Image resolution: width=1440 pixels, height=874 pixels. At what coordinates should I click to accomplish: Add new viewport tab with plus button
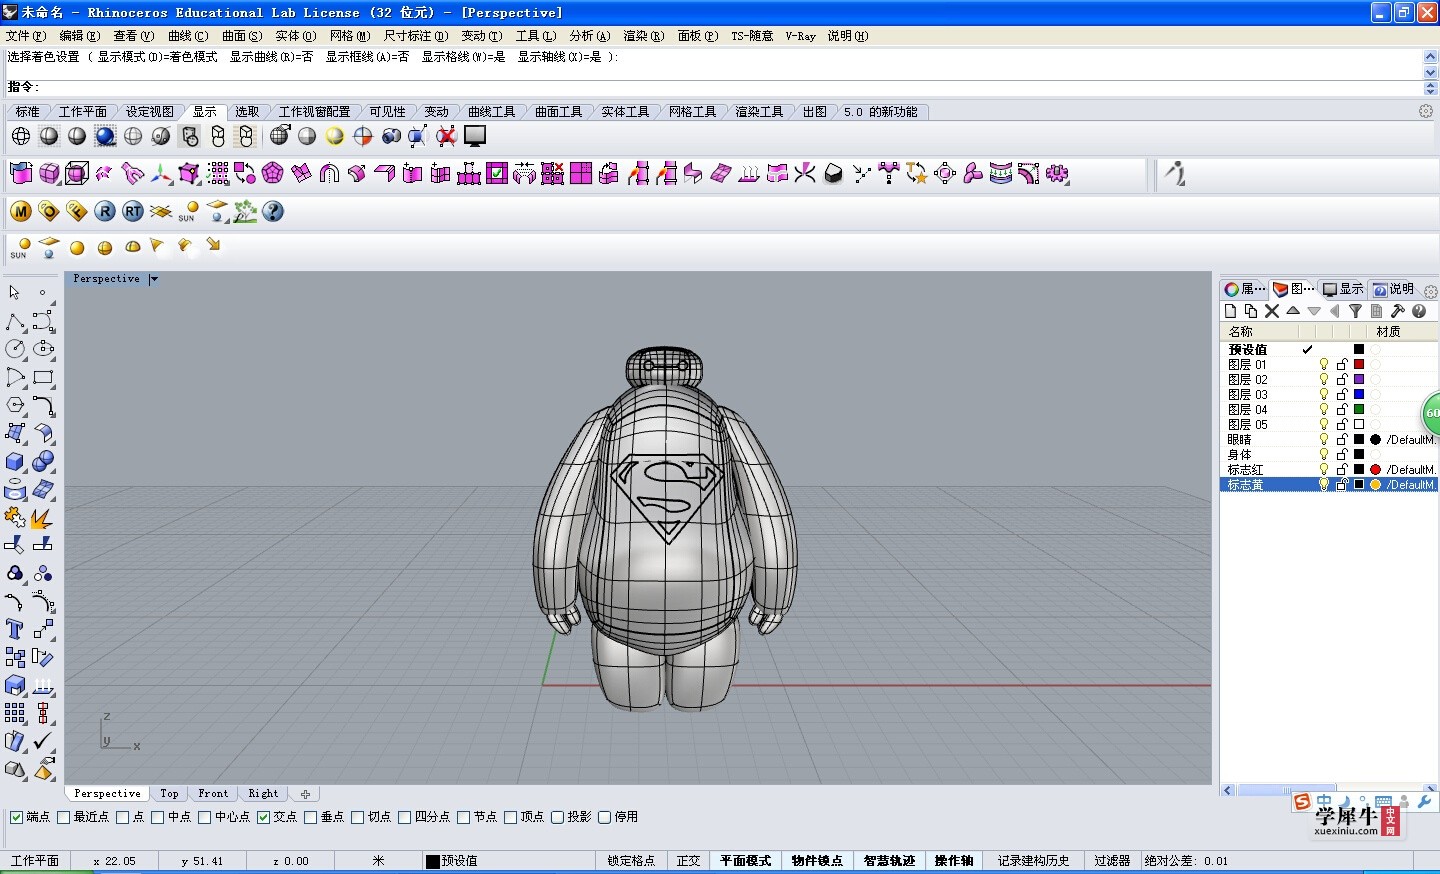point(305,794)
